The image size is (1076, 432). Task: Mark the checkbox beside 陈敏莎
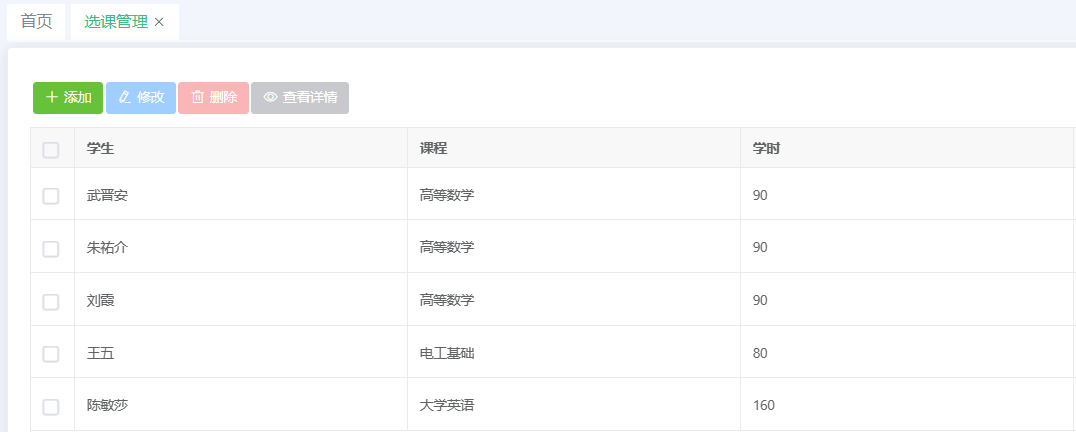(x=51, y=406)
